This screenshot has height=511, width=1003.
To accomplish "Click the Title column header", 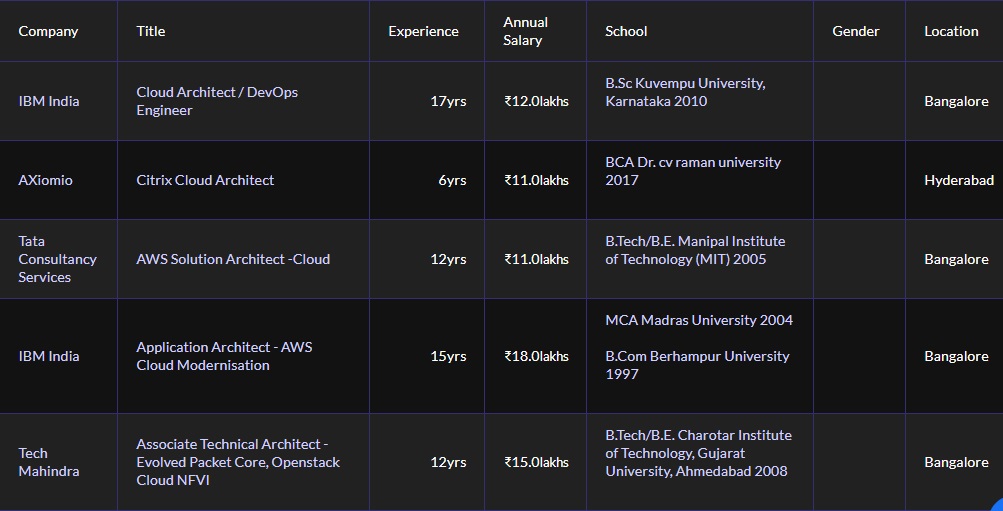I will 151,31.
